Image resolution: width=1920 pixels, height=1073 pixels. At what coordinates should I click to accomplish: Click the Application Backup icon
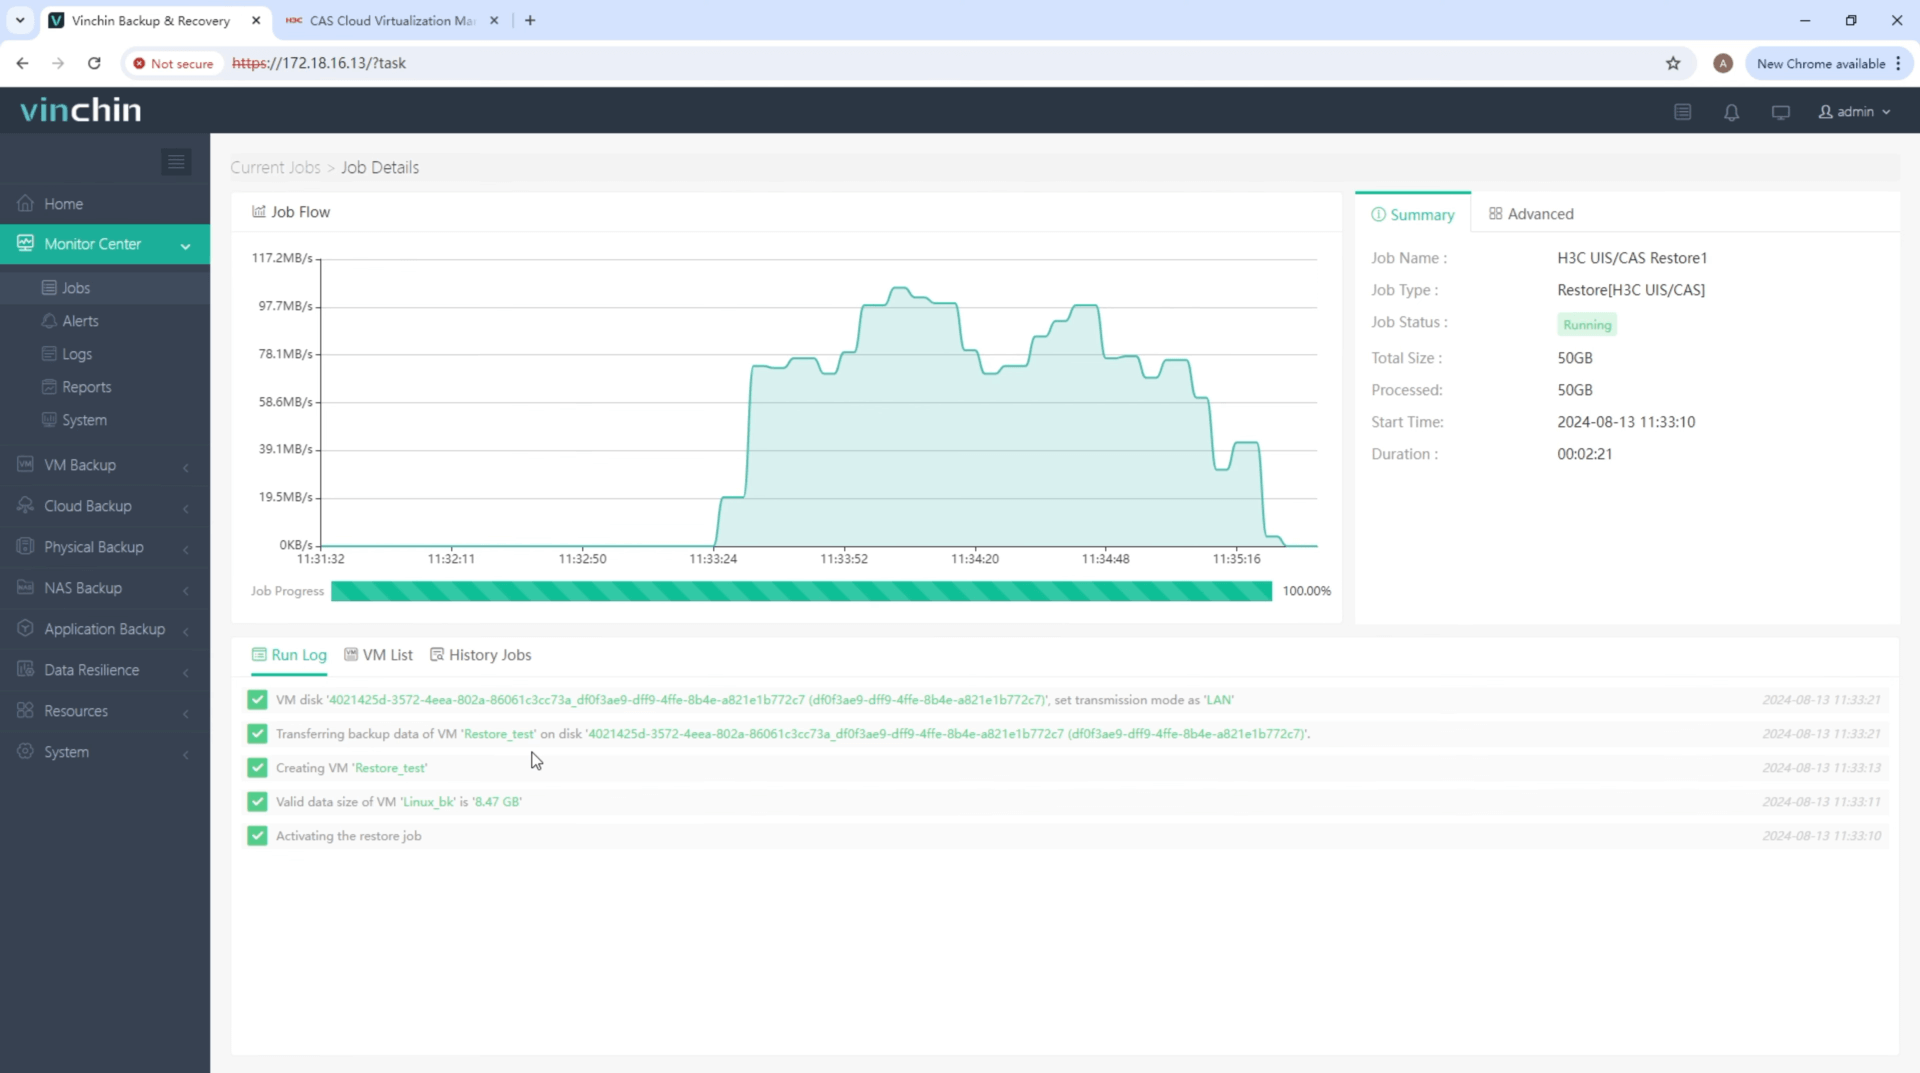tap(25, 628)
